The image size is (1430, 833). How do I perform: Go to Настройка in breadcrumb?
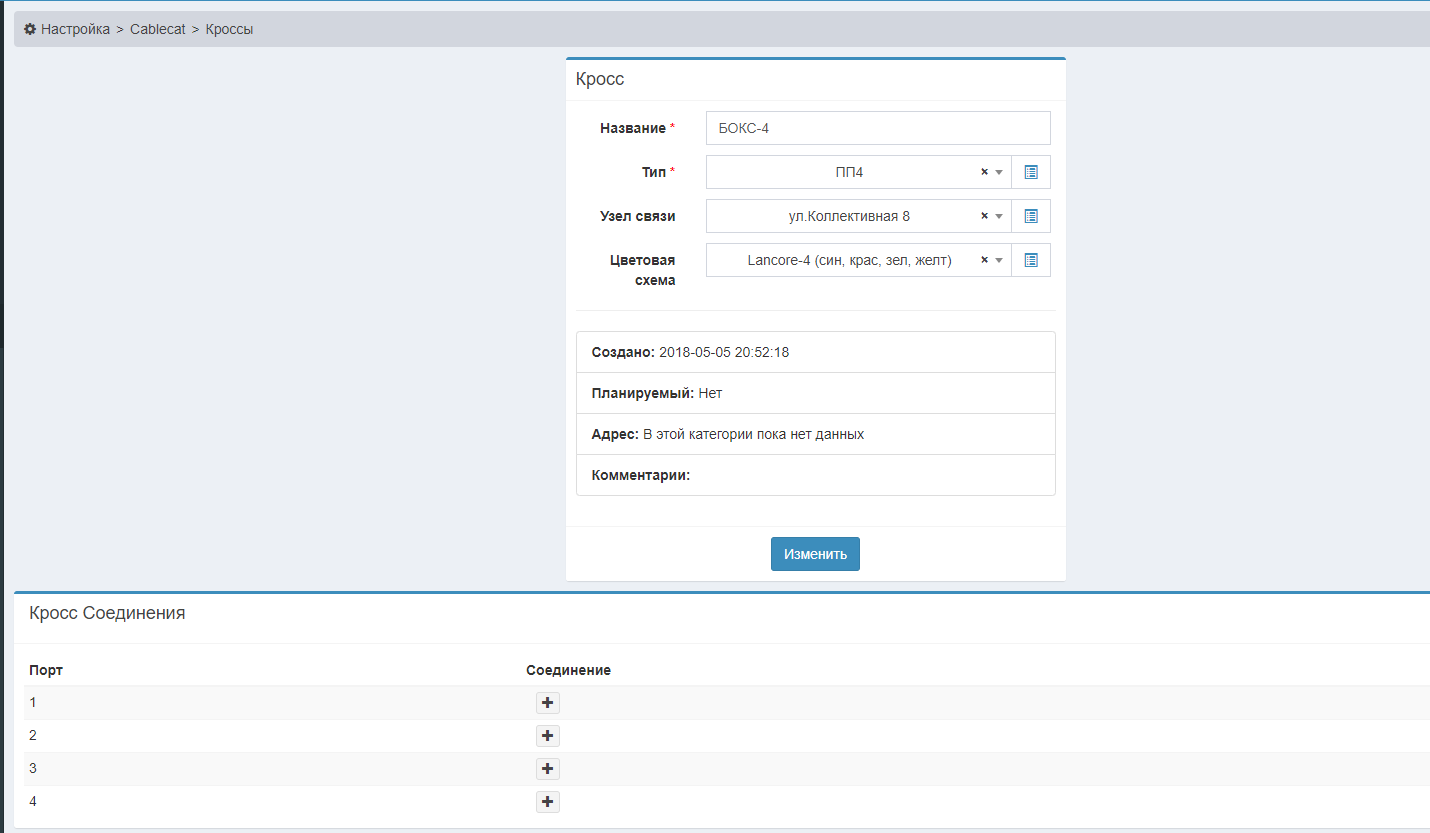coord(75,29)
